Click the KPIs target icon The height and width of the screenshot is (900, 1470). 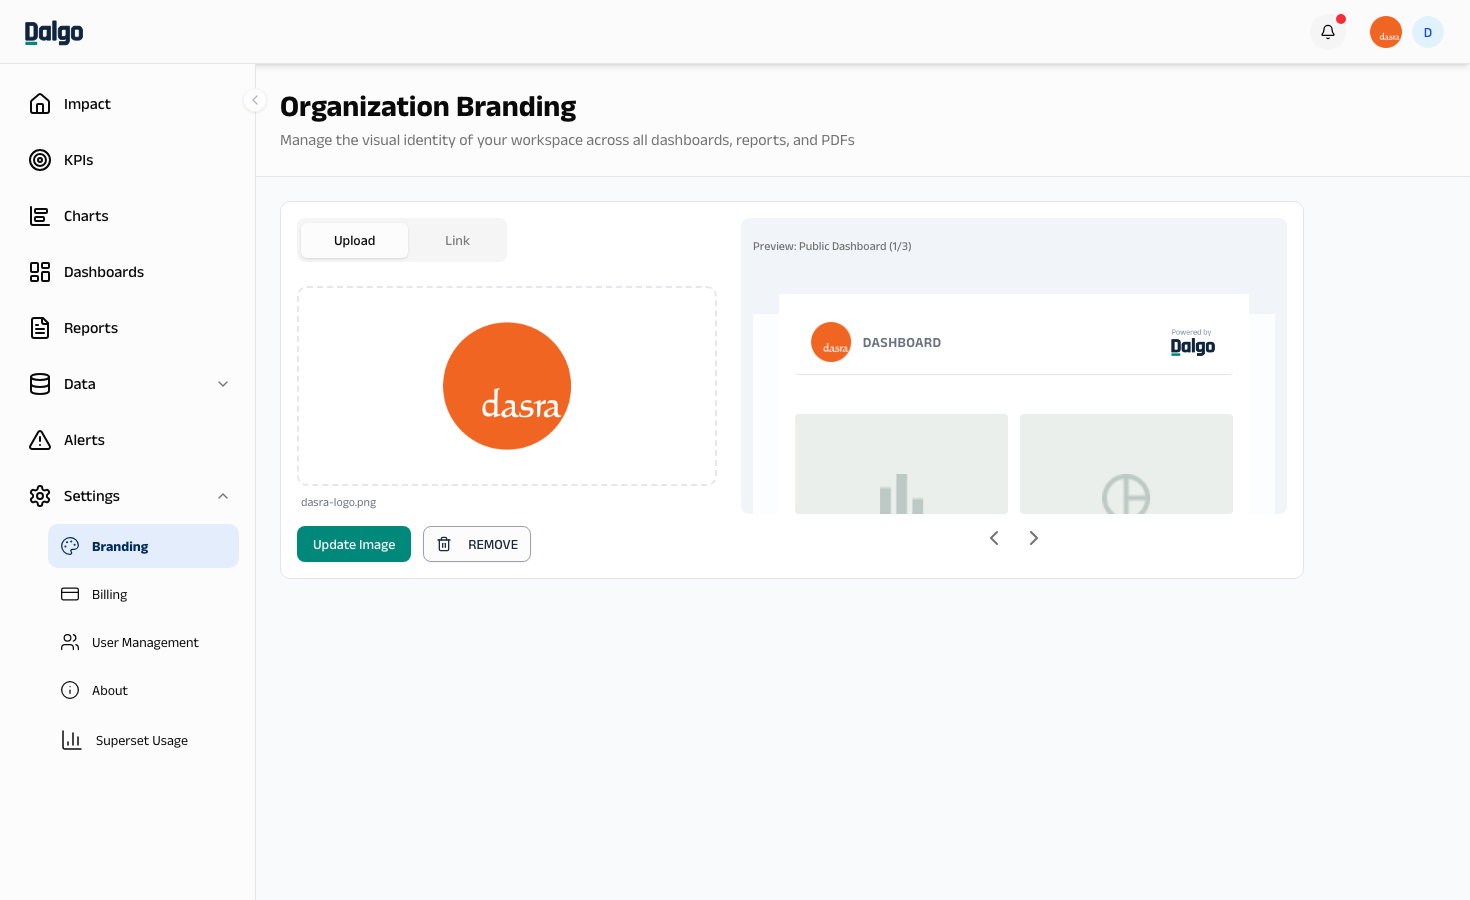tap(40, 160)
